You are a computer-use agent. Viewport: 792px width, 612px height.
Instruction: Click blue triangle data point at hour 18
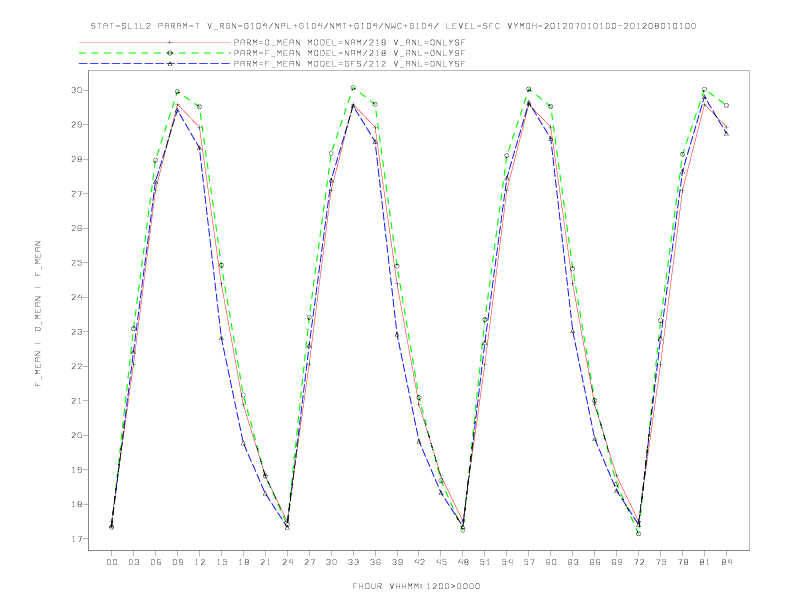tap(243, 443)
